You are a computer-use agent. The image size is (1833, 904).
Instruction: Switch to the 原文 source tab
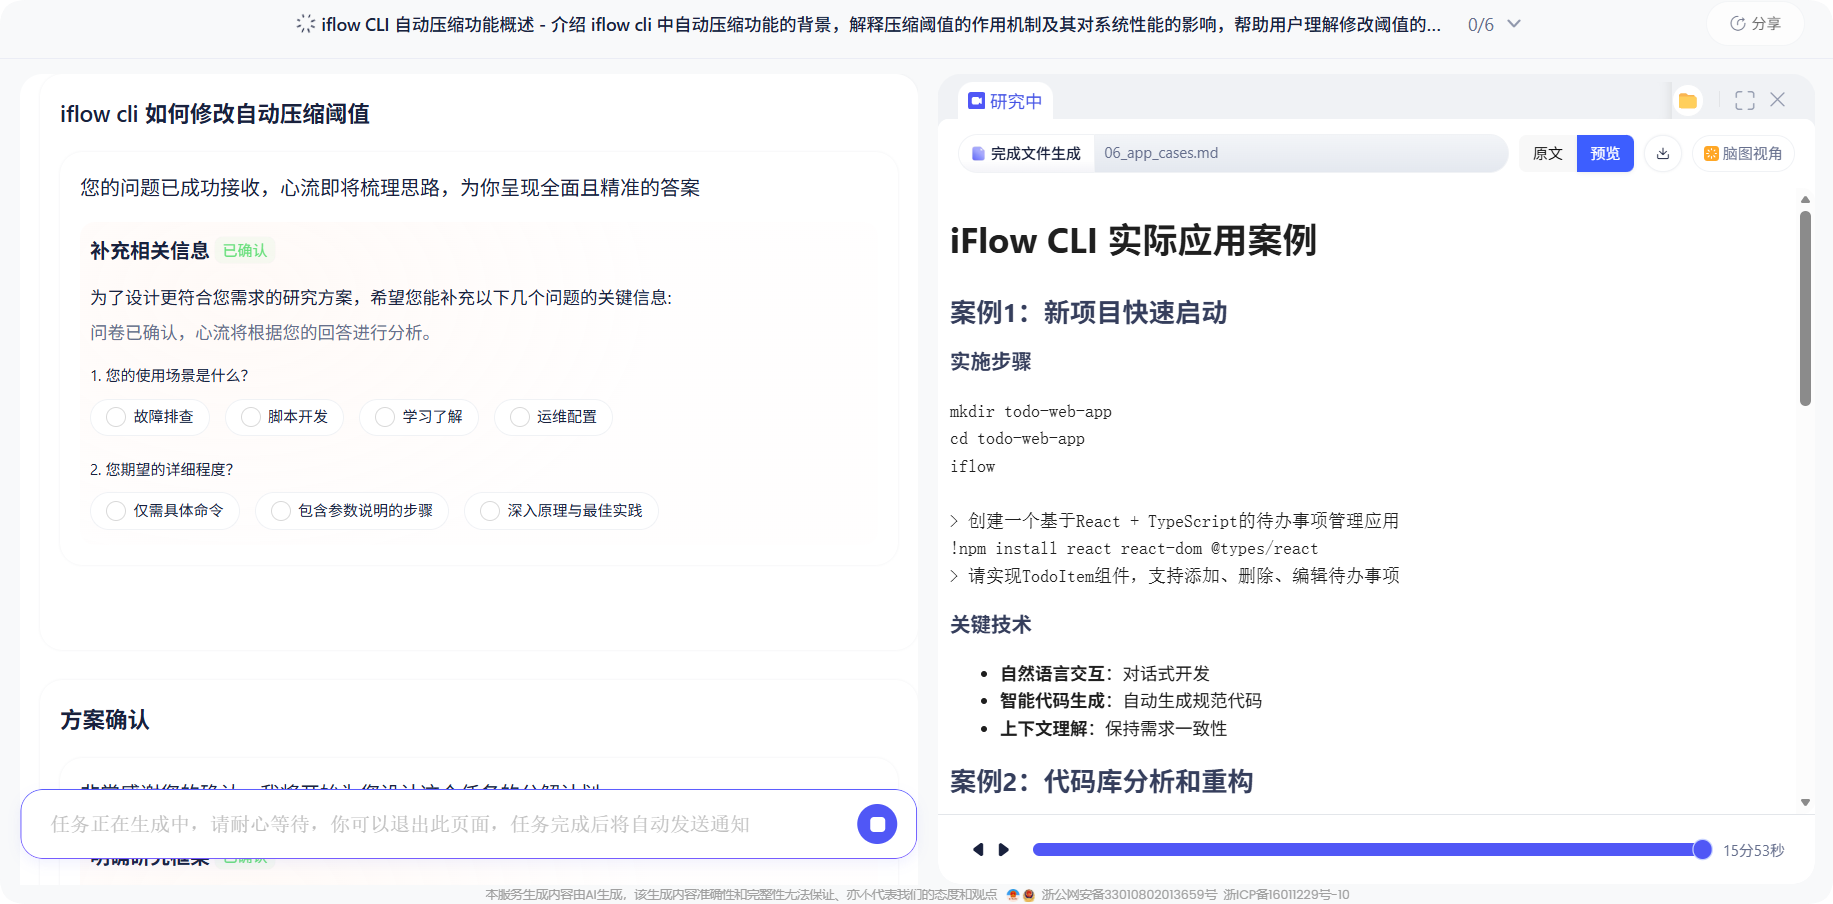coord(1547,154)
